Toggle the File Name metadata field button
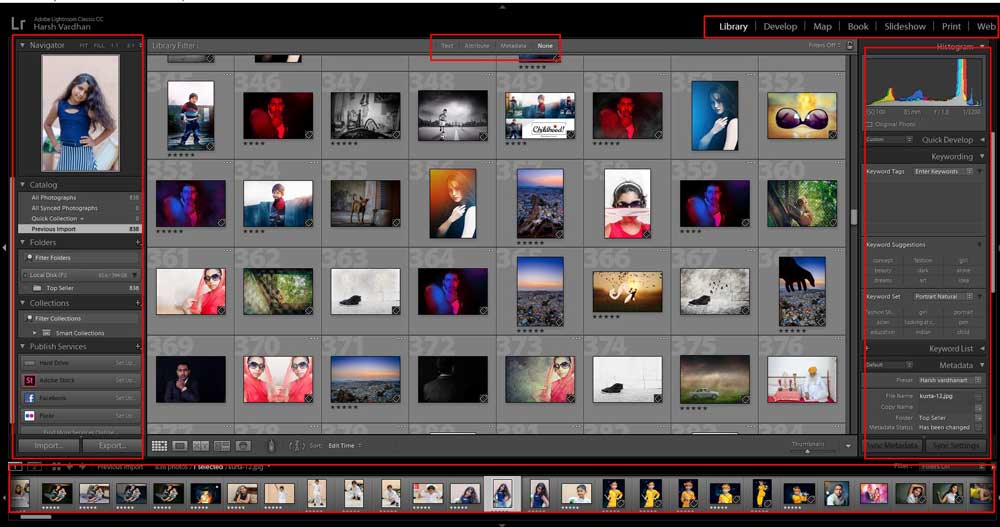 coord(978,396)
